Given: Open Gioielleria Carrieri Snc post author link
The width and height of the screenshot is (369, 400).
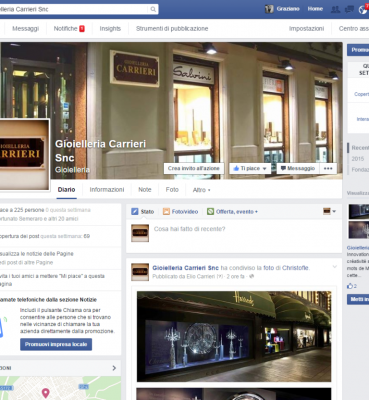Looking at the screenshot, I should click(x=185, y=268).
